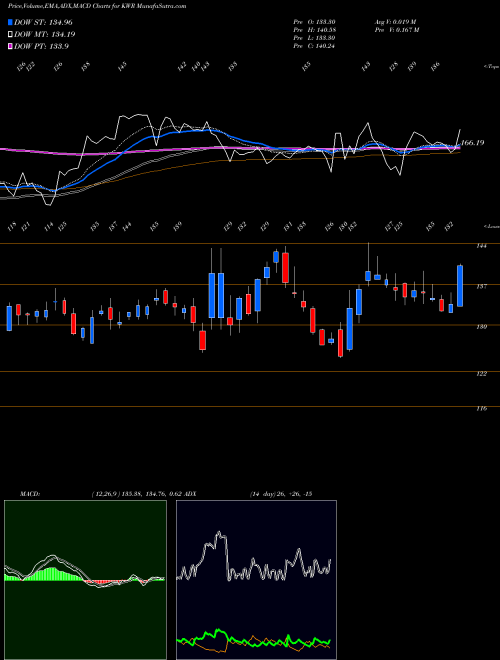Click the white DOW MT legend swatch
This screenshot has width=500, height=660.
tap(10, 34)
